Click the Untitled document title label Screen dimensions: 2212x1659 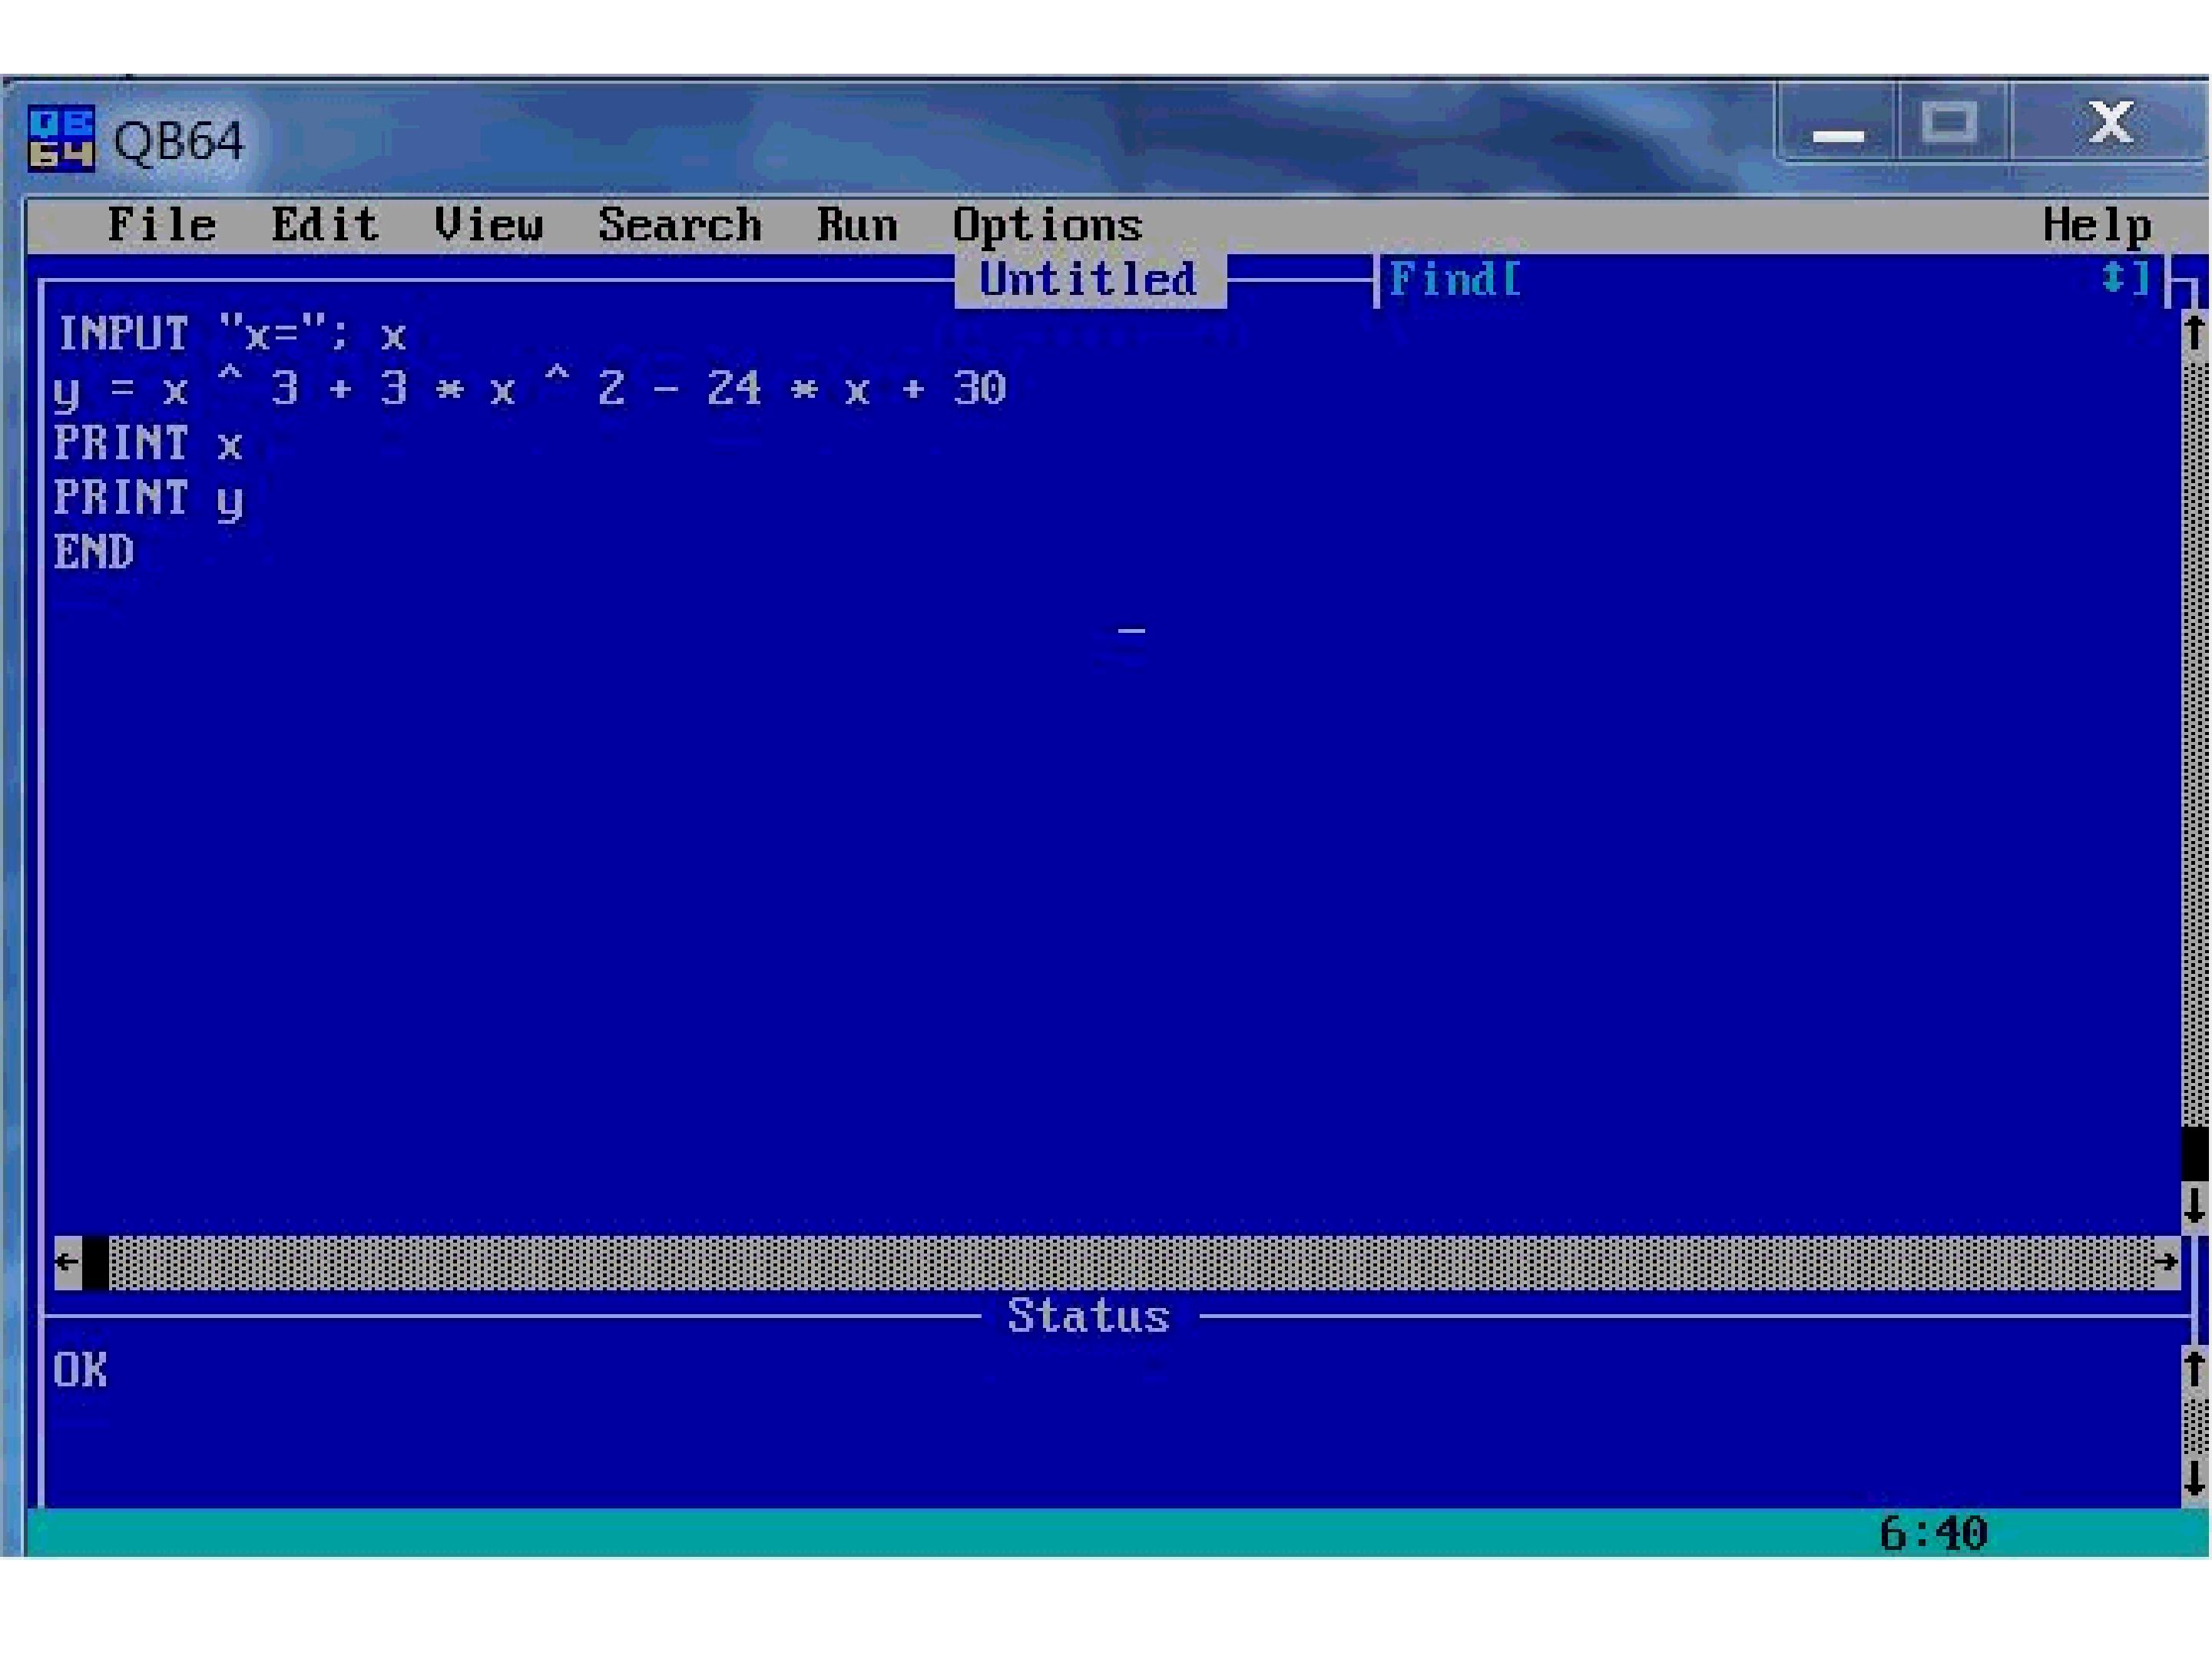pos(1088,279)
